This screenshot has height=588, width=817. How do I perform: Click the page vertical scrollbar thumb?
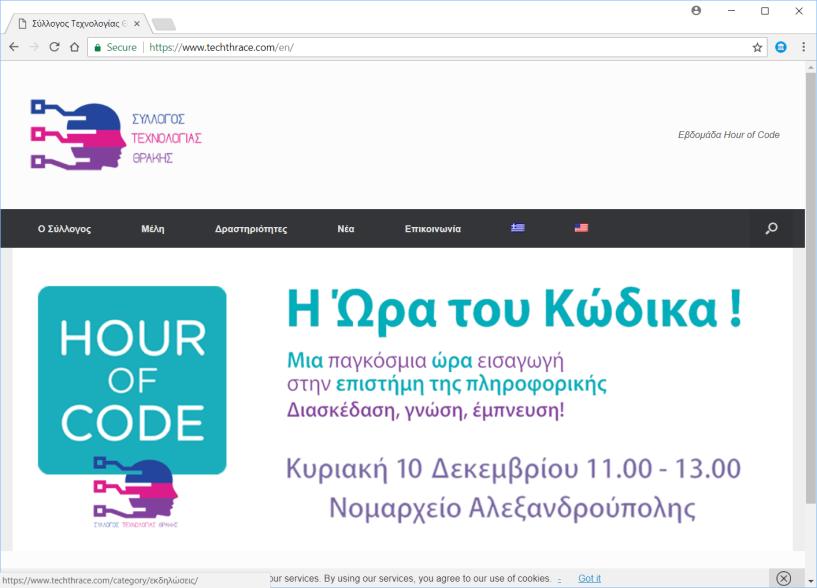pos(811,288)
